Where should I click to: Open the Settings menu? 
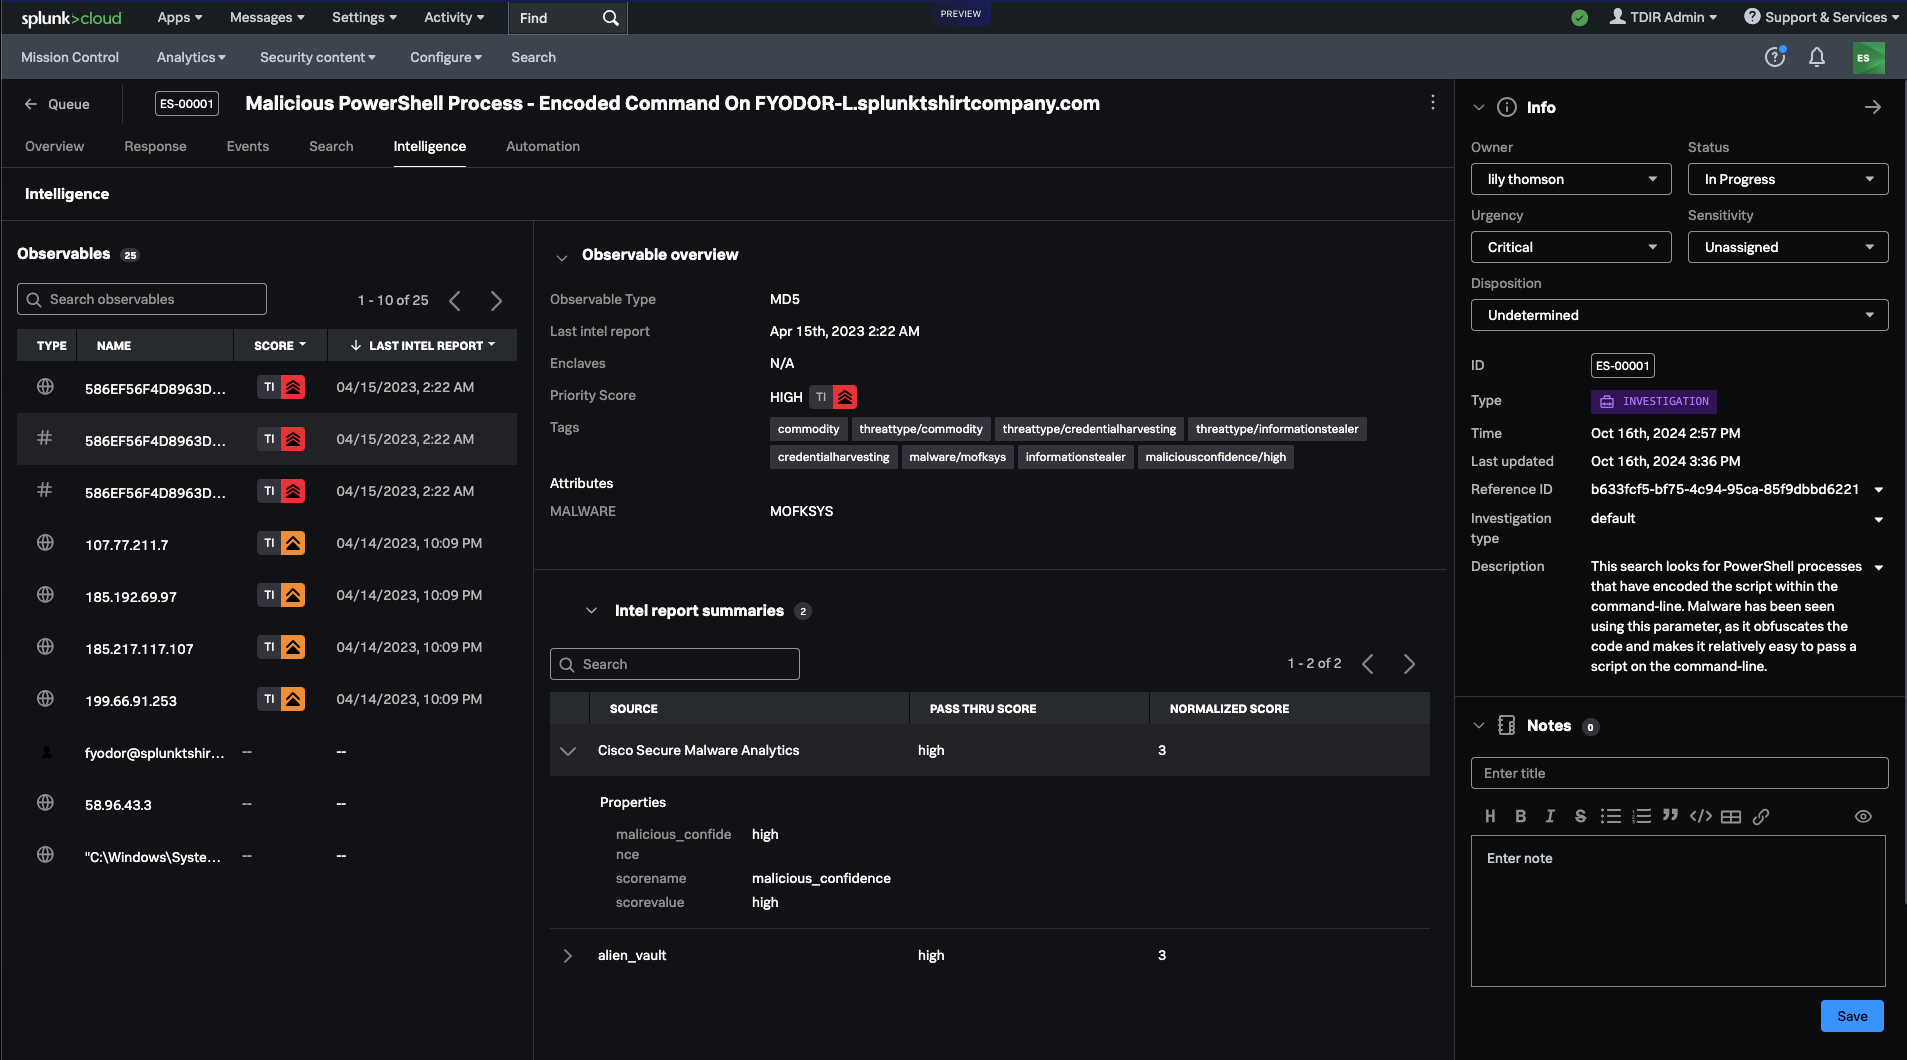(x=364, y=17)
